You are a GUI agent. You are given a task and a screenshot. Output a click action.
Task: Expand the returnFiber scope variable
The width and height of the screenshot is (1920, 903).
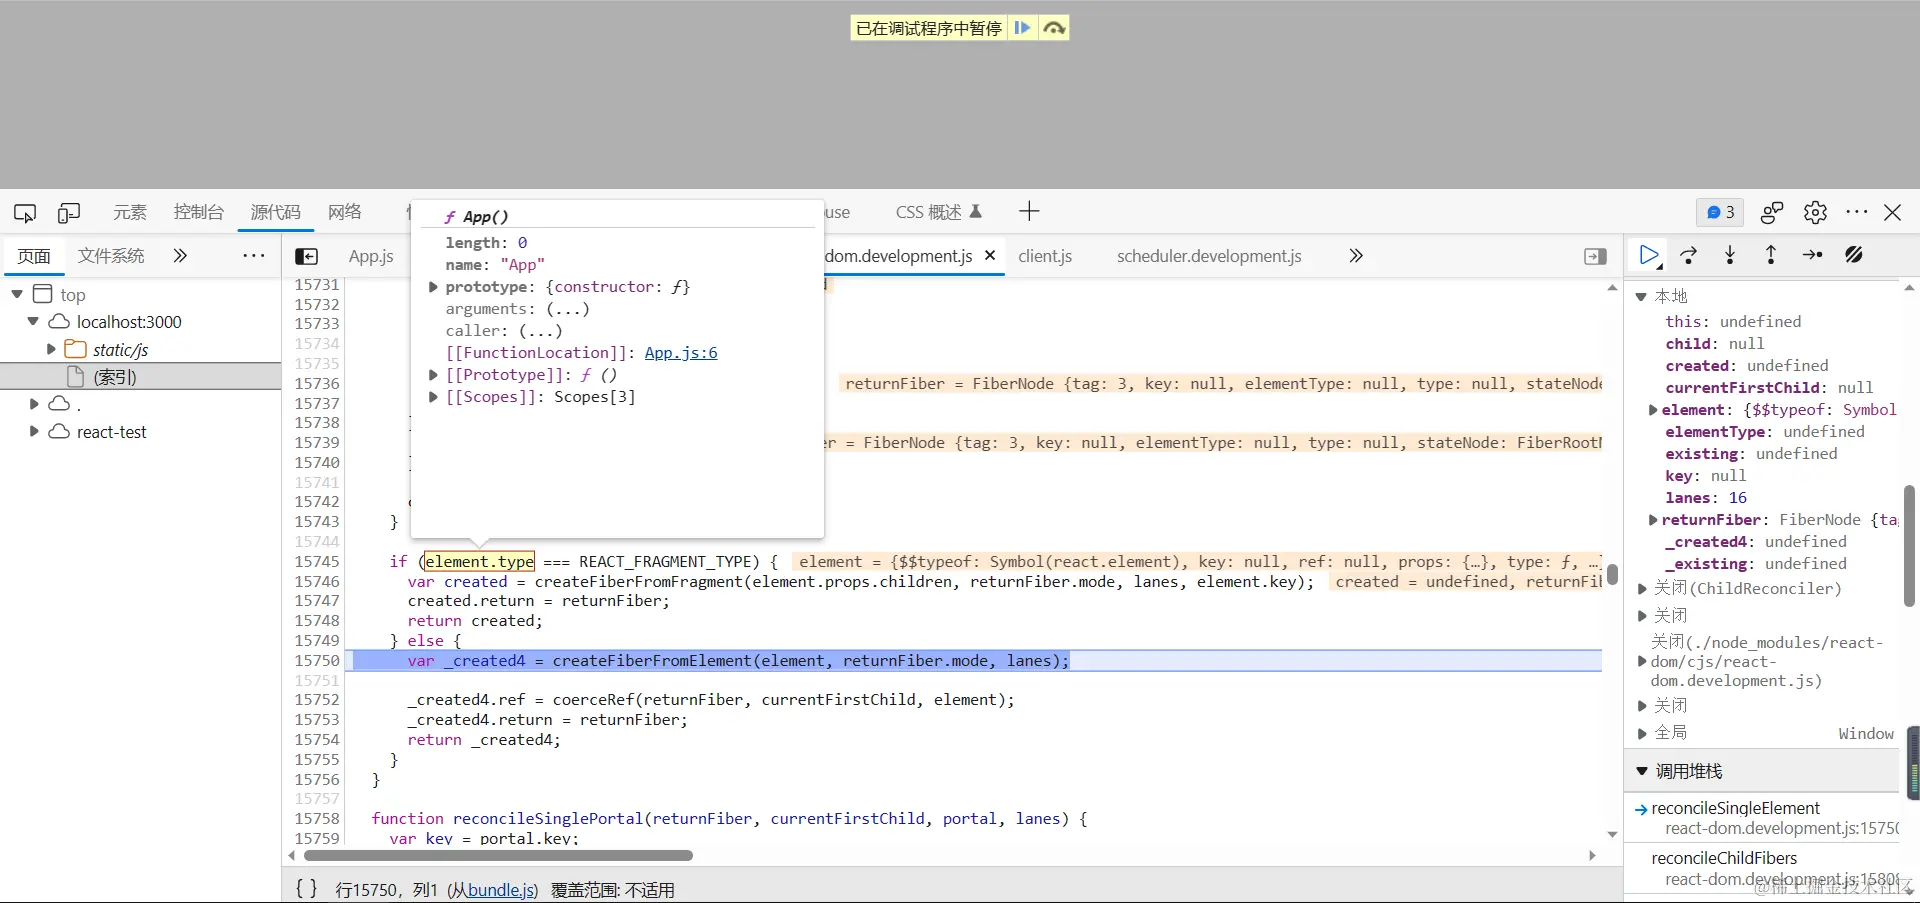1653,520
